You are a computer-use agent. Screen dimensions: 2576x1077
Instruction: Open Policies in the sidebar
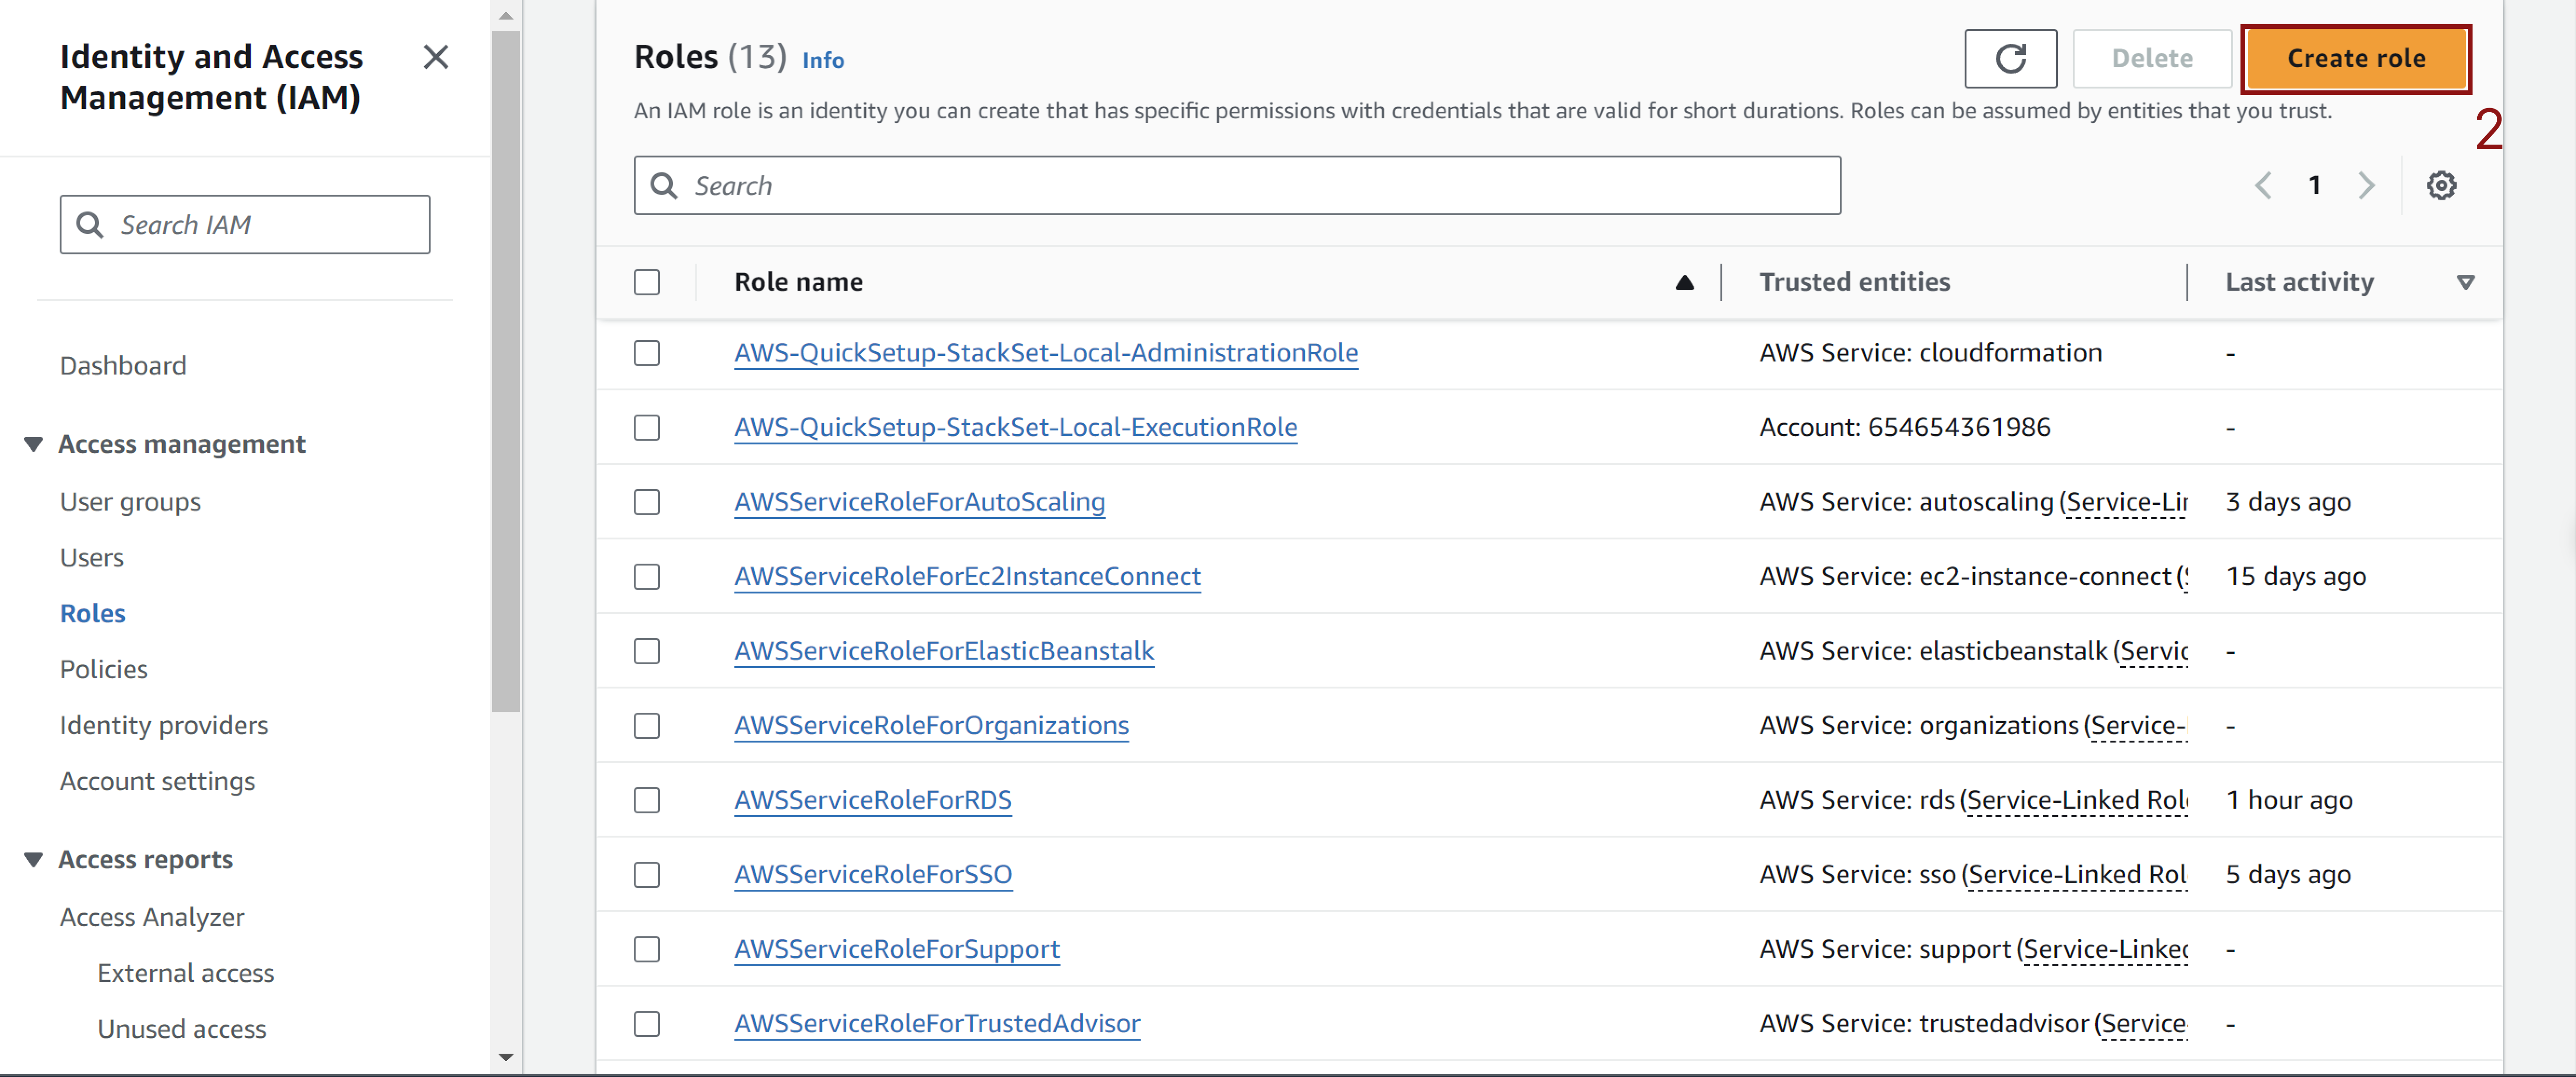[x=104, y=670]
